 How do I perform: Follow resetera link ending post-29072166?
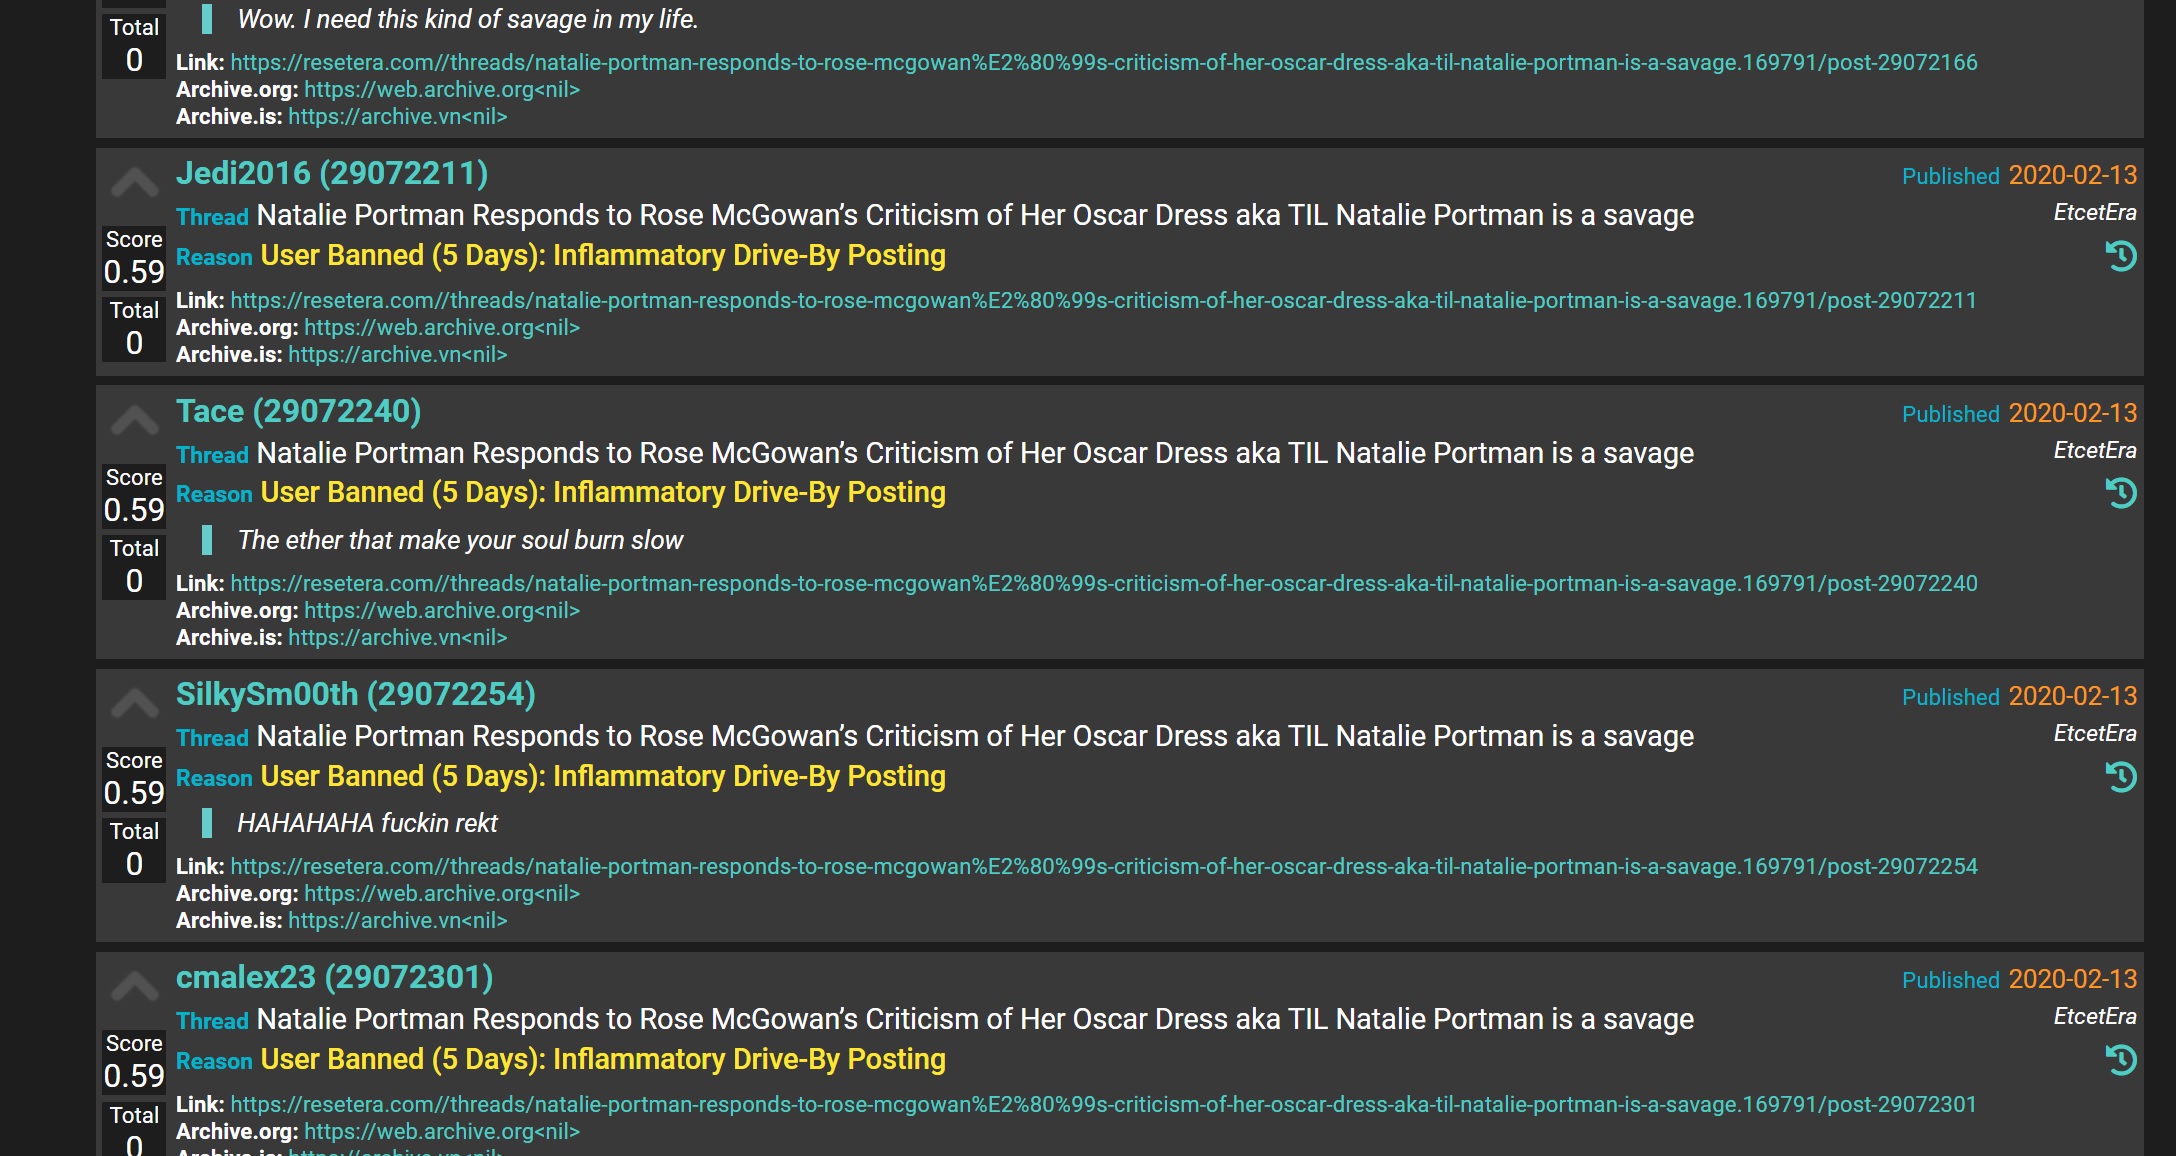(1104, 62)
